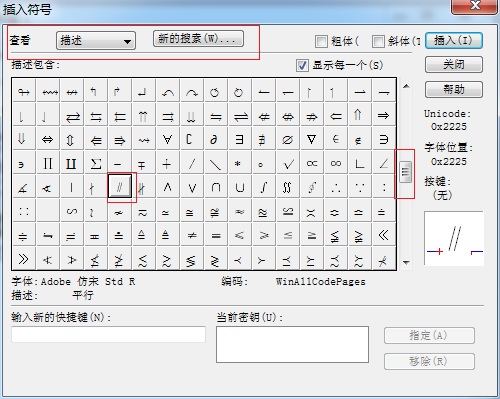
Task: Select the nabla symbol ∇
Action: click(x=311, y=139)
